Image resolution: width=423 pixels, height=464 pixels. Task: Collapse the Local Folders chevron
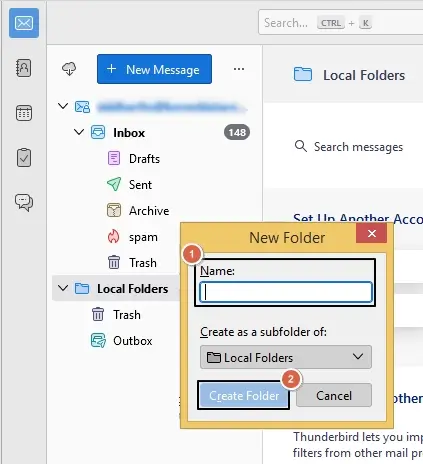[63, 288]
